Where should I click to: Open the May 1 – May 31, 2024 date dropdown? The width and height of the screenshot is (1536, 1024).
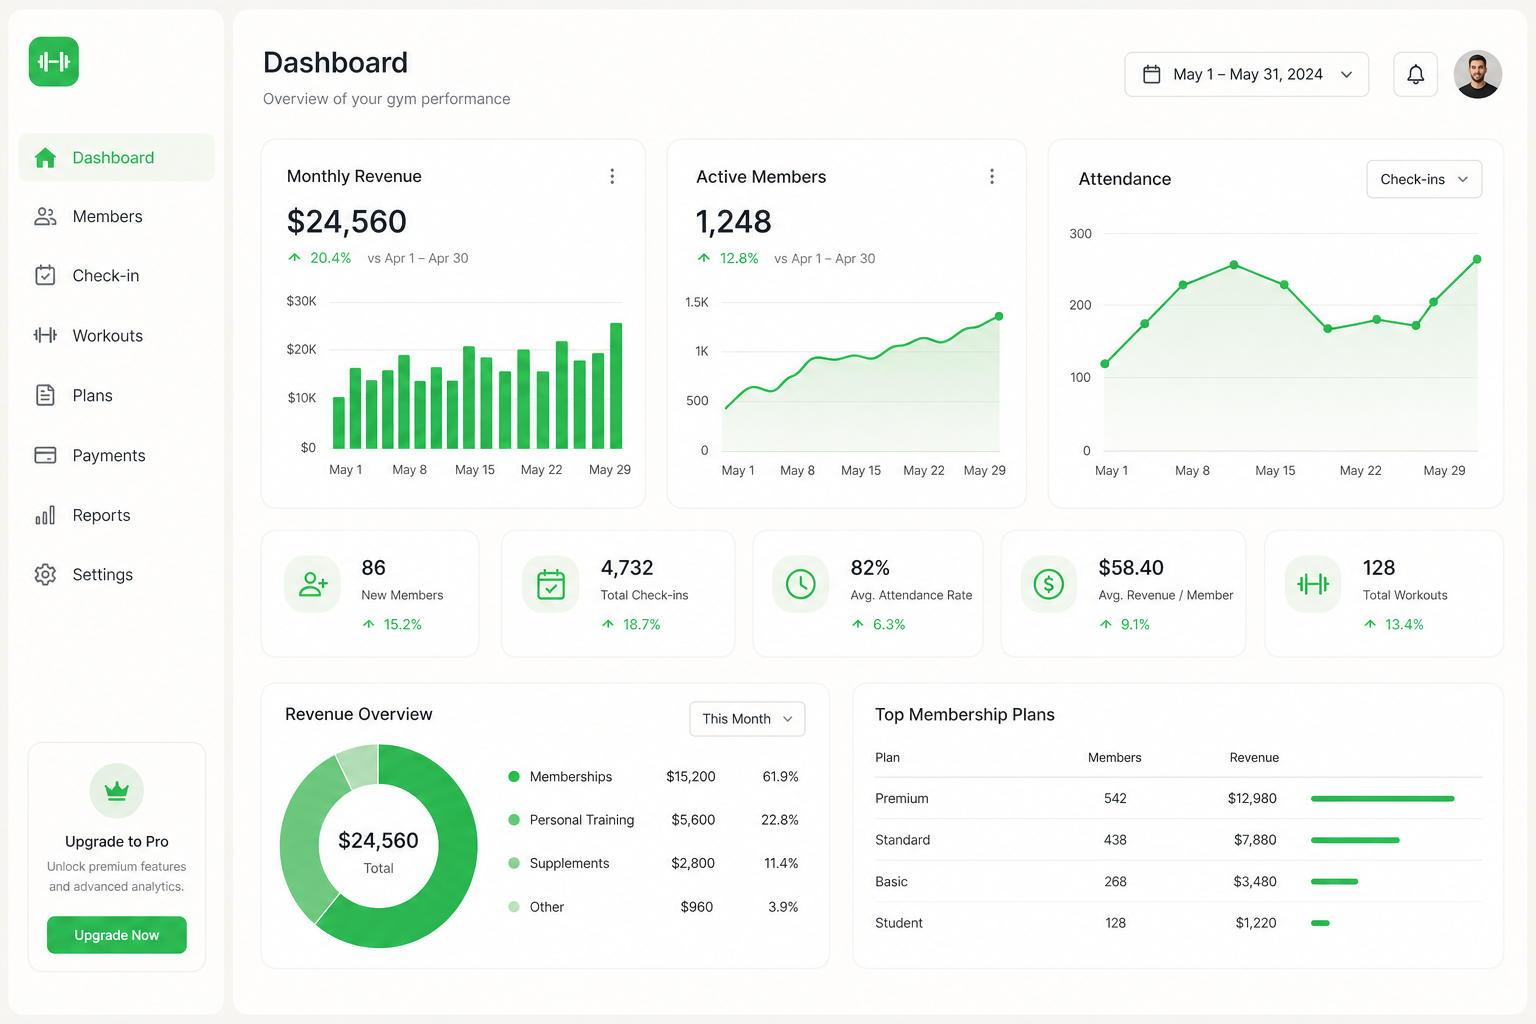click(x=1247, y=74)
